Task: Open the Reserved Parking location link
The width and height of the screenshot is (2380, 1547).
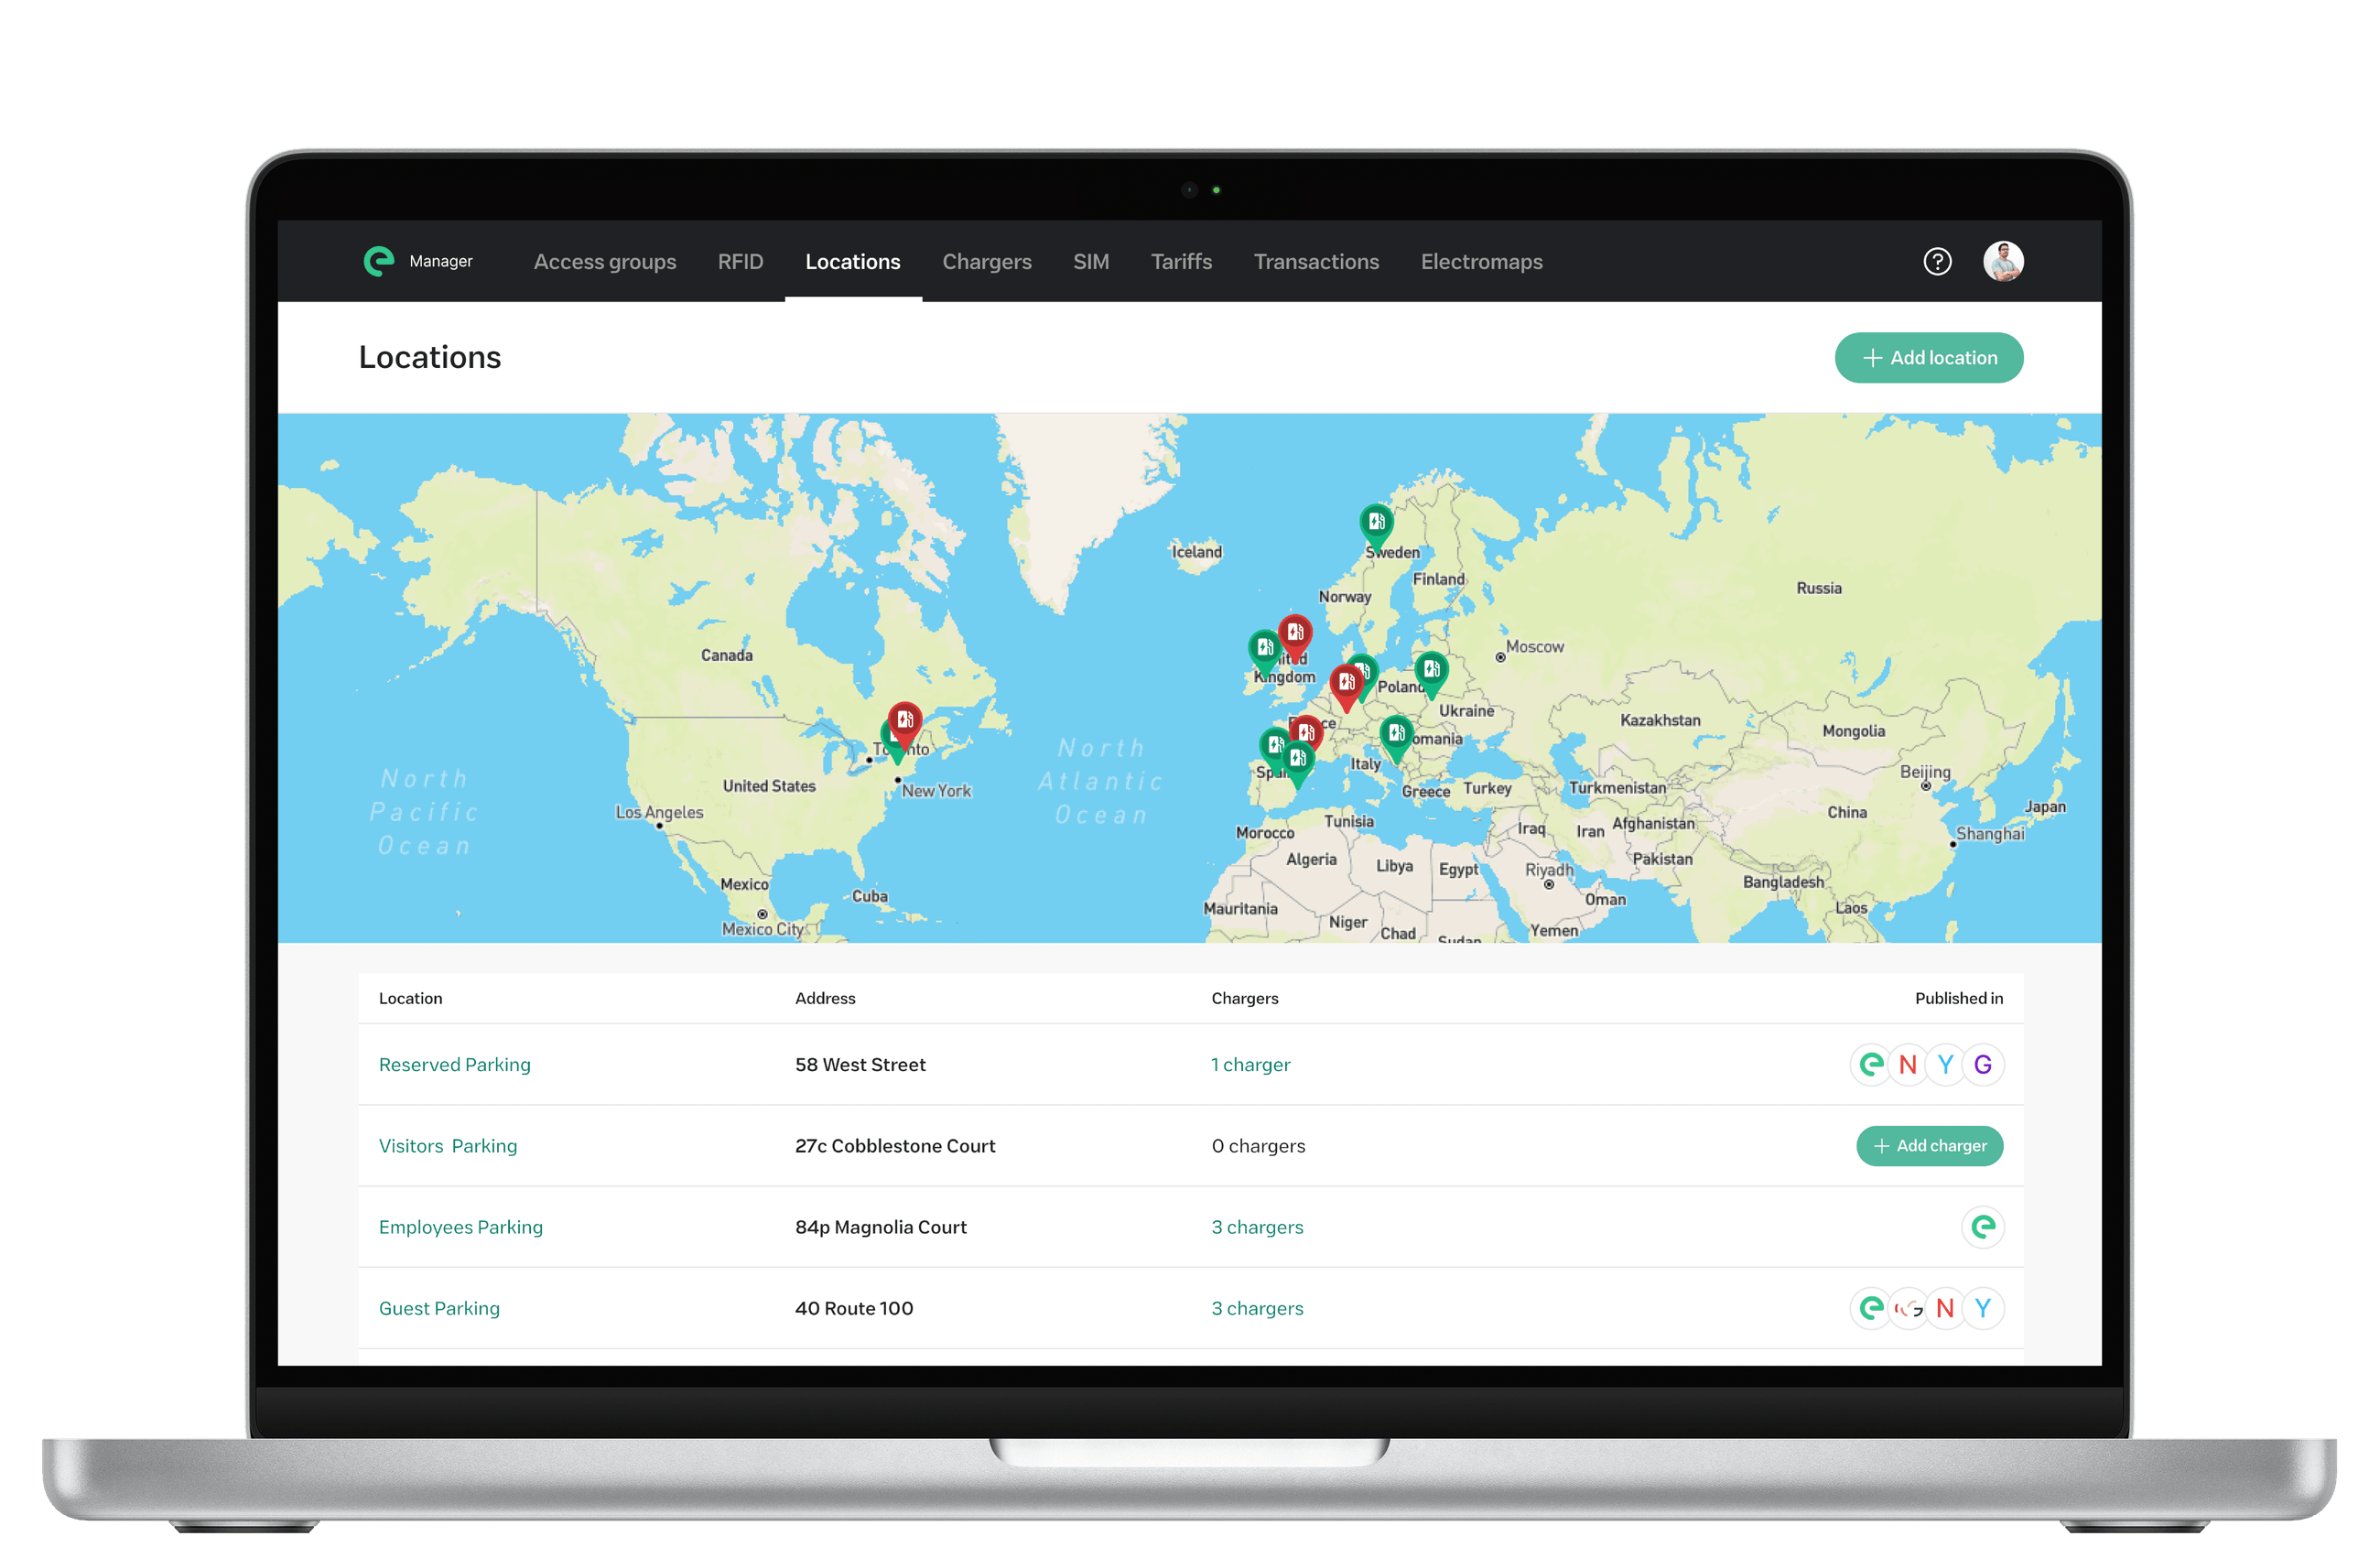Action: [x=454, y=1065]
